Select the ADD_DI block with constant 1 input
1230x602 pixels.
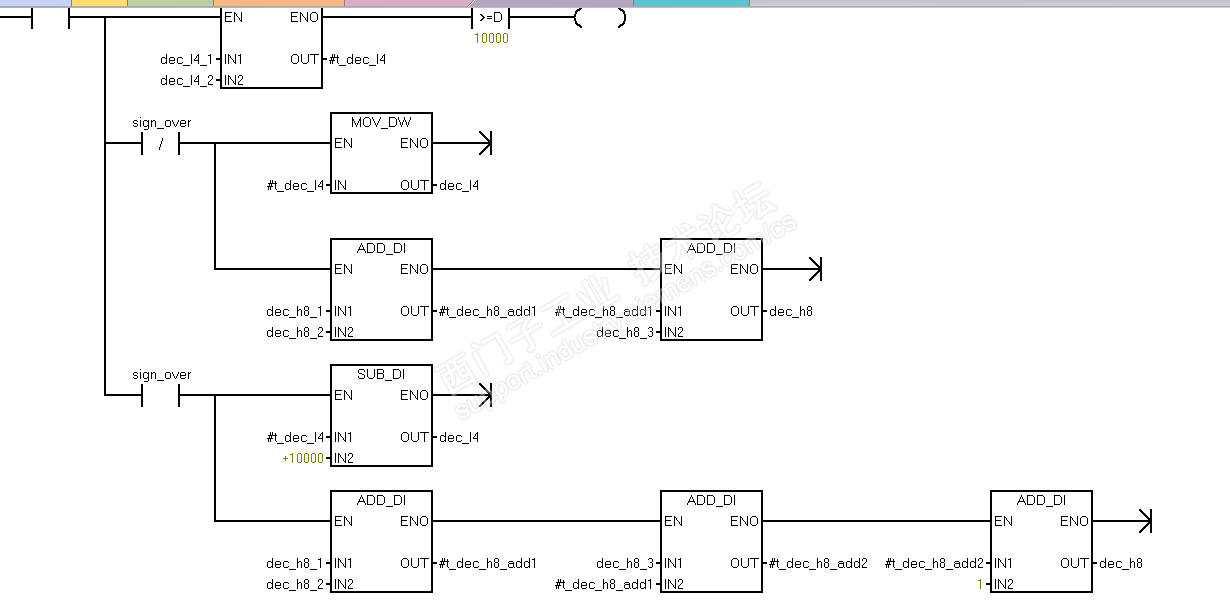tap(1041, 541)
